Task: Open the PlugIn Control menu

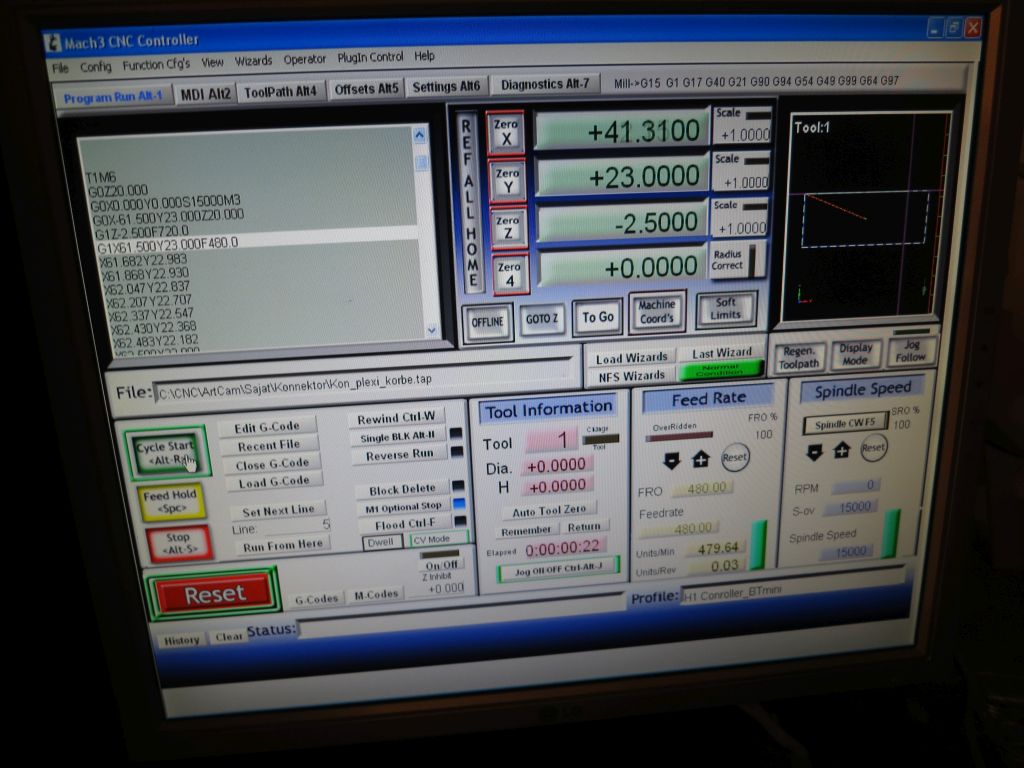Action: tap(370, 57)
